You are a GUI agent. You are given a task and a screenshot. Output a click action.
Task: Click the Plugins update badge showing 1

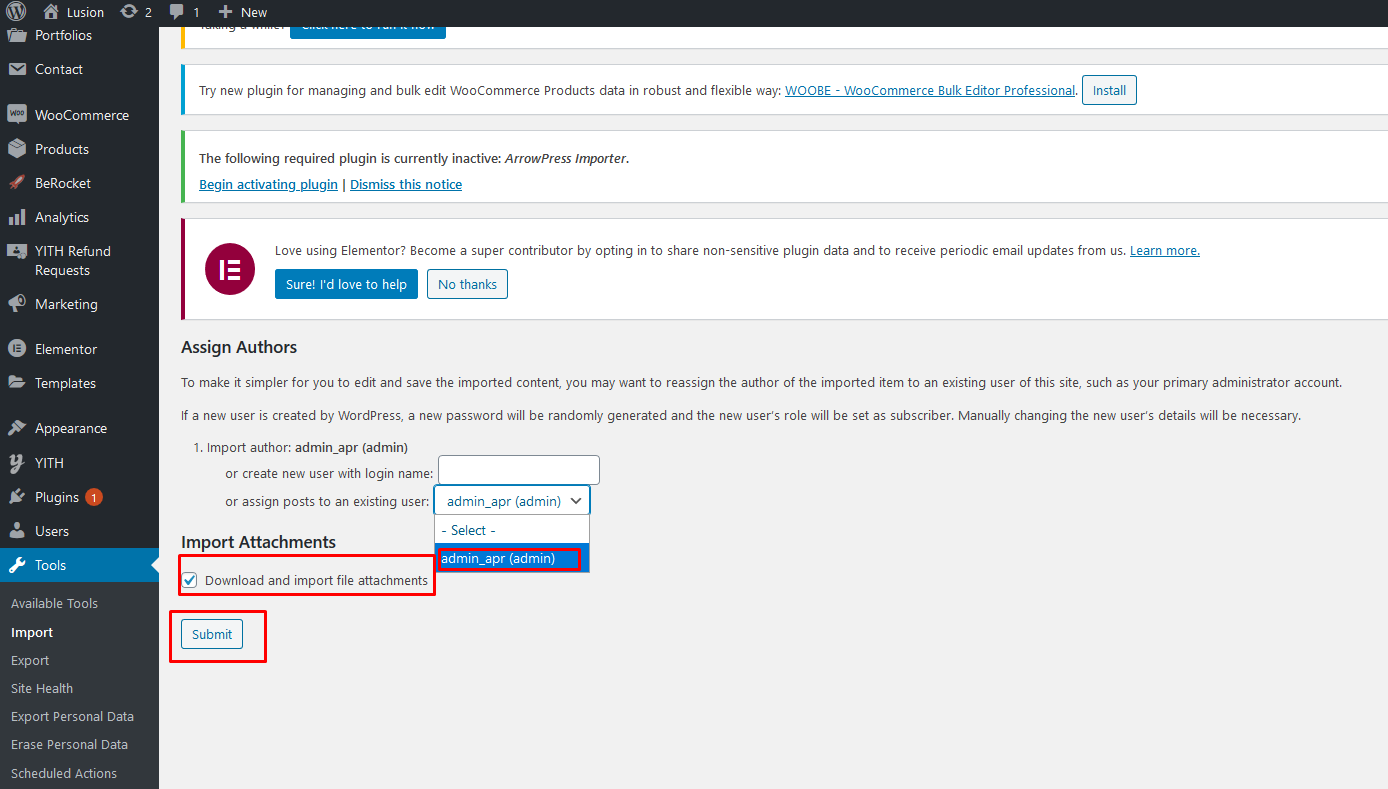[94, 497]
